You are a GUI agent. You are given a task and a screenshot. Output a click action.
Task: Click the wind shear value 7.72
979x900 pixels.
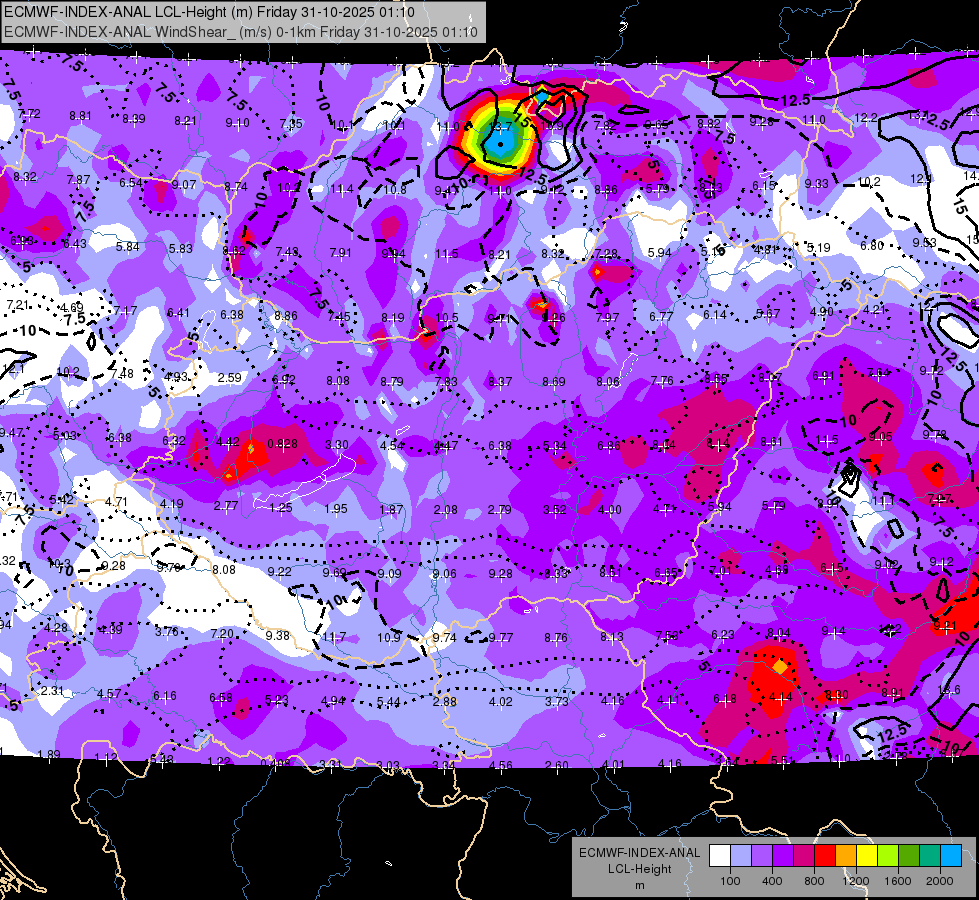[x=29, y=114]
